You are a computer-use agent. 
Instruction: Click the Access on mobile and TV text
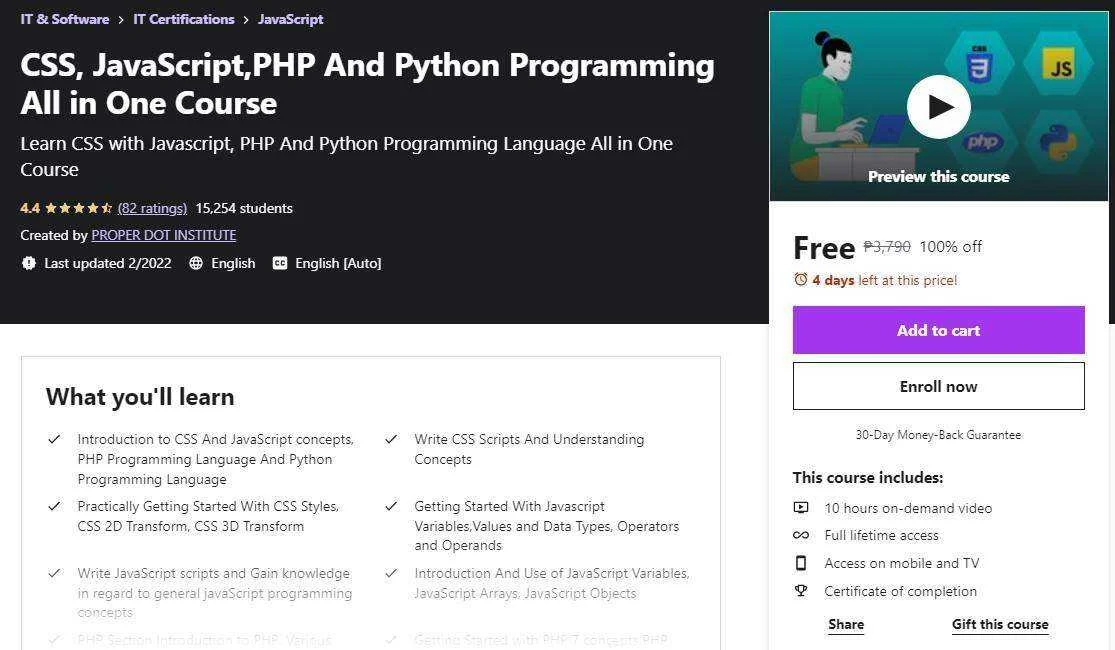(x=902, y=563)
